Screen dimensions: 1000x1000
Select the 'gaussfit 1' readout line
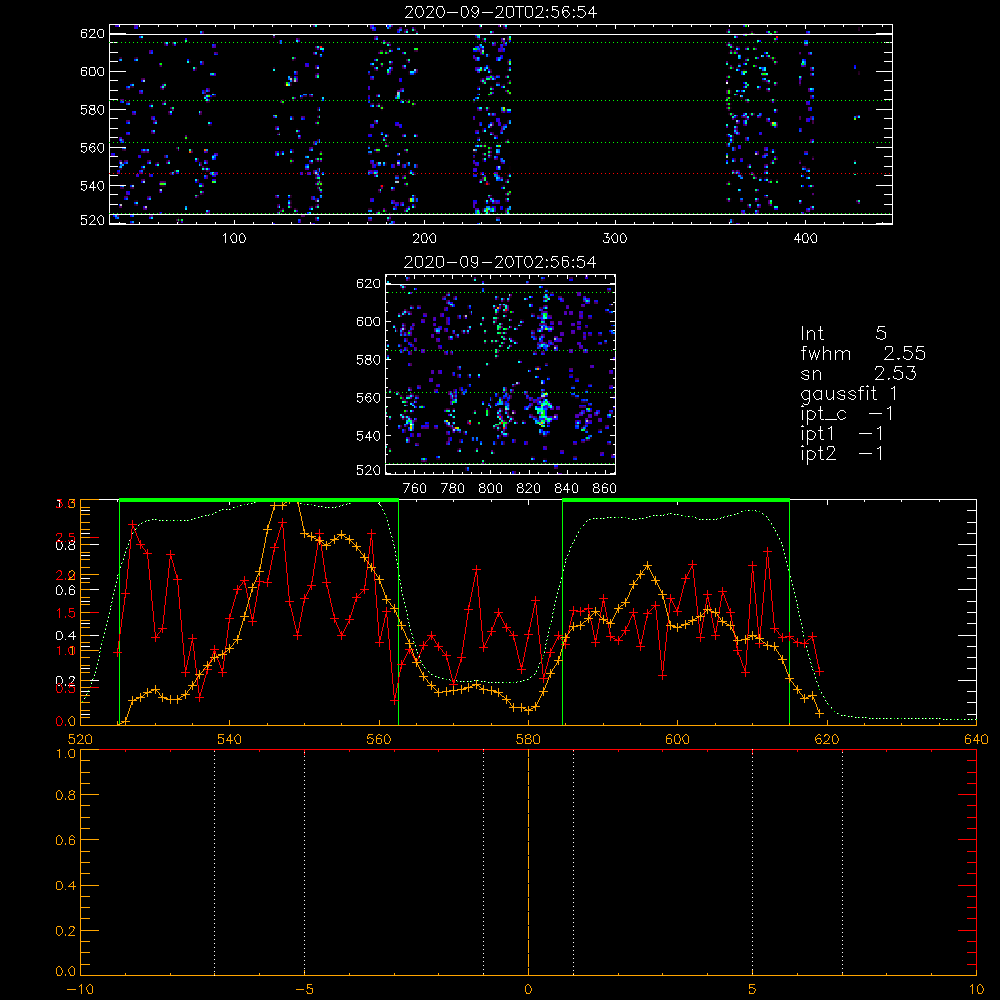click(849, 393)
